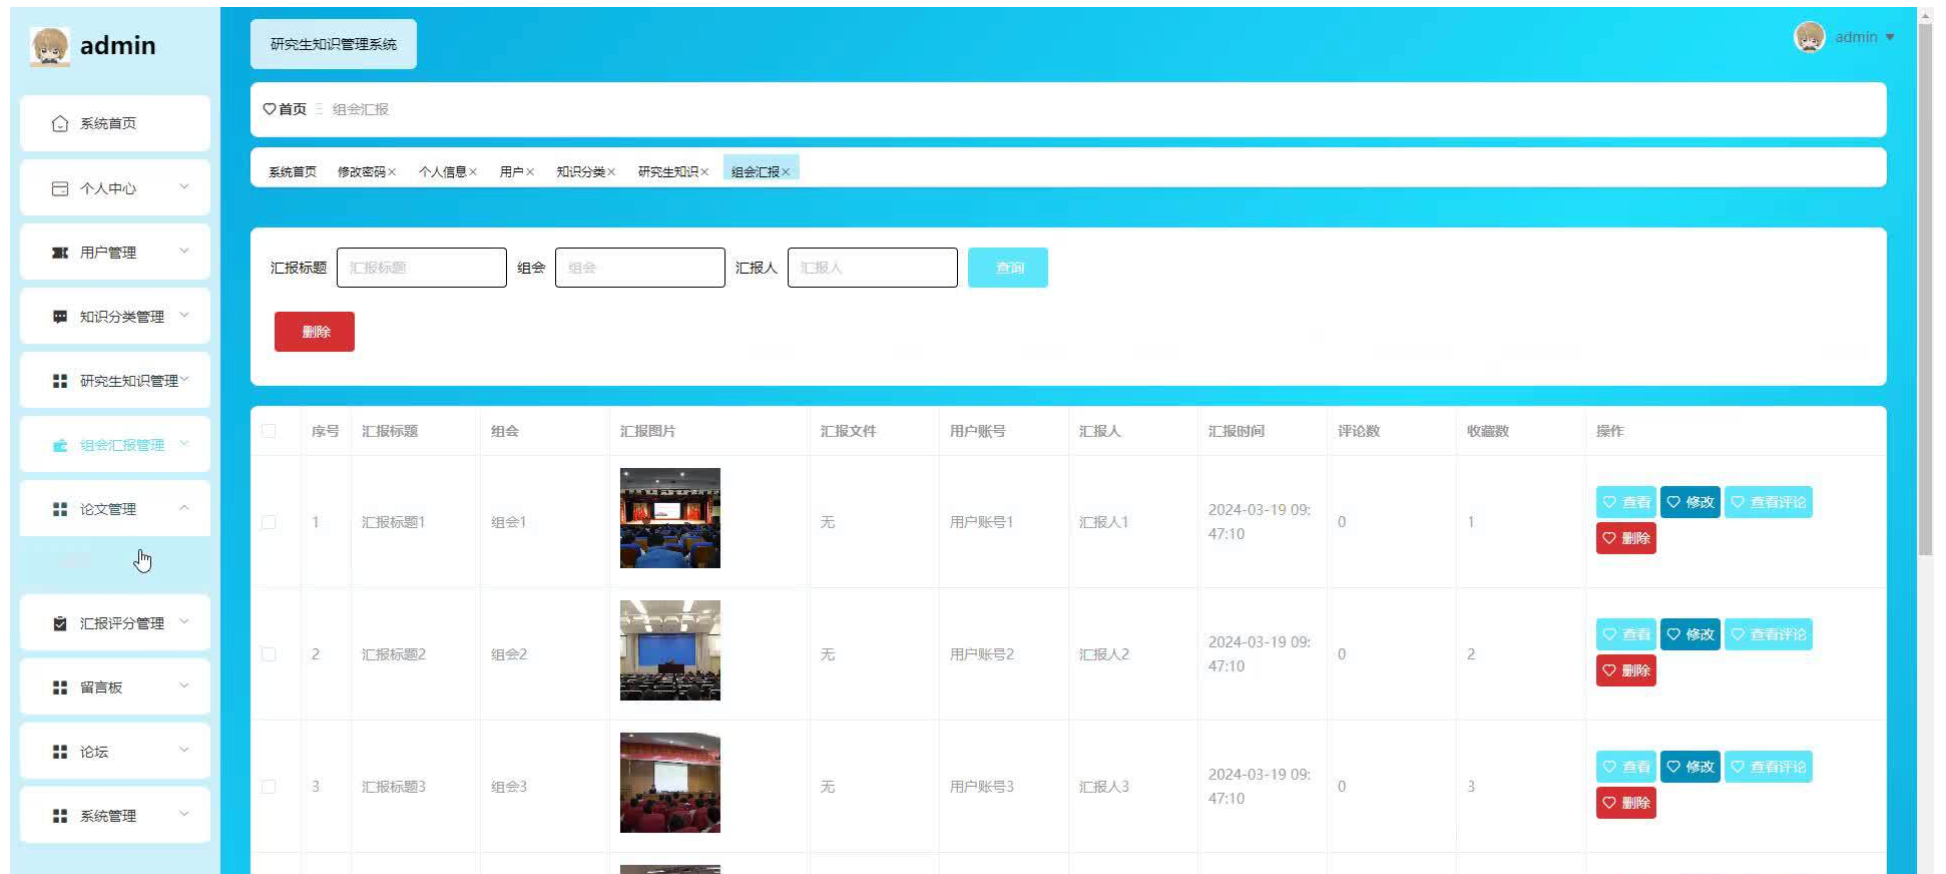Expand the 用户管理 menu chevron
1946x874 pixels.
[184, 251]
